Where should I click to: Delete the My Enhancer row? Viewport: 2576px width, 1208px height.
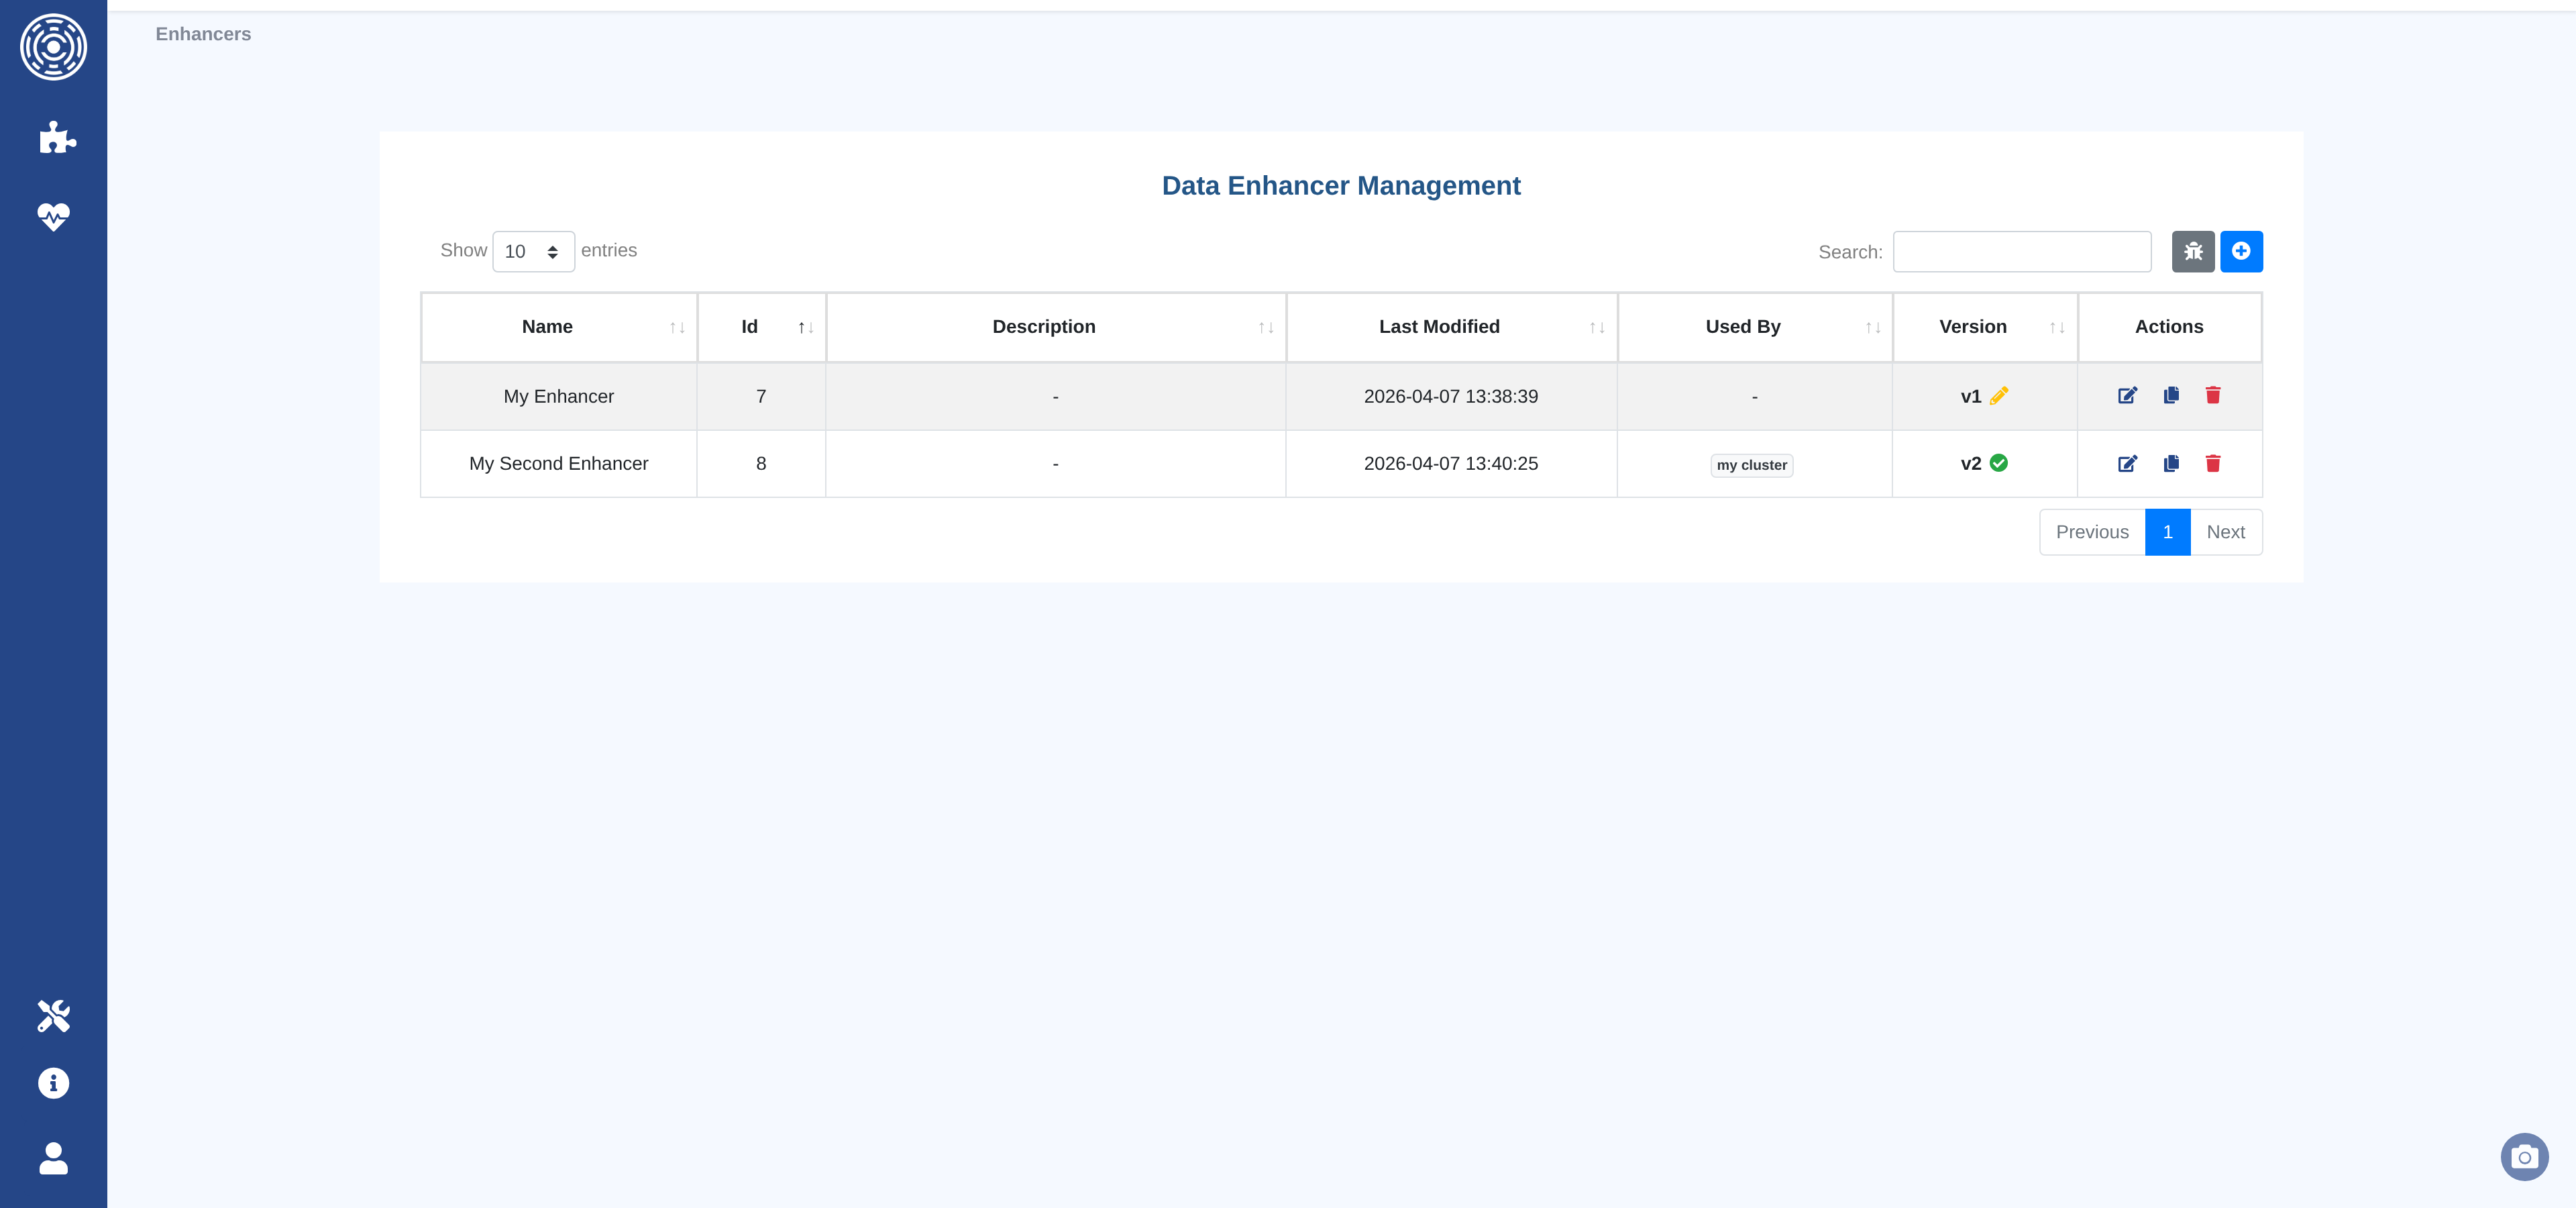click(2212, 396)
